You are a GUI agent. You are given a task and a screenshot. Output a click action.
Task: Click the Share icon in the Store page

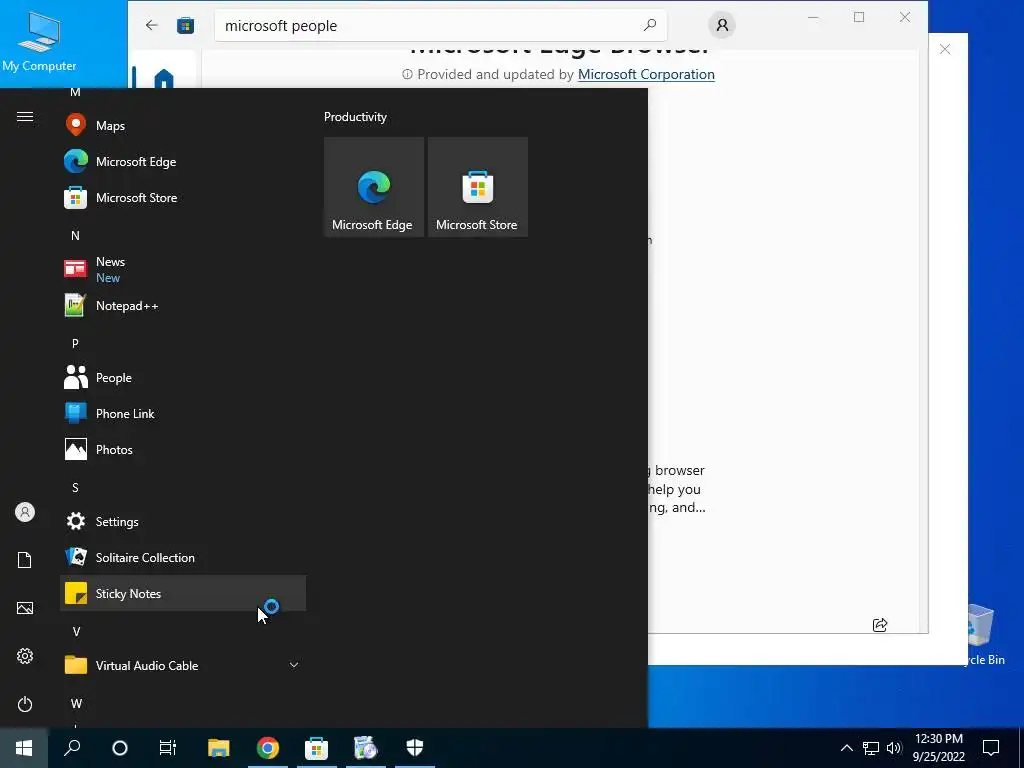(x=880, y=625)
